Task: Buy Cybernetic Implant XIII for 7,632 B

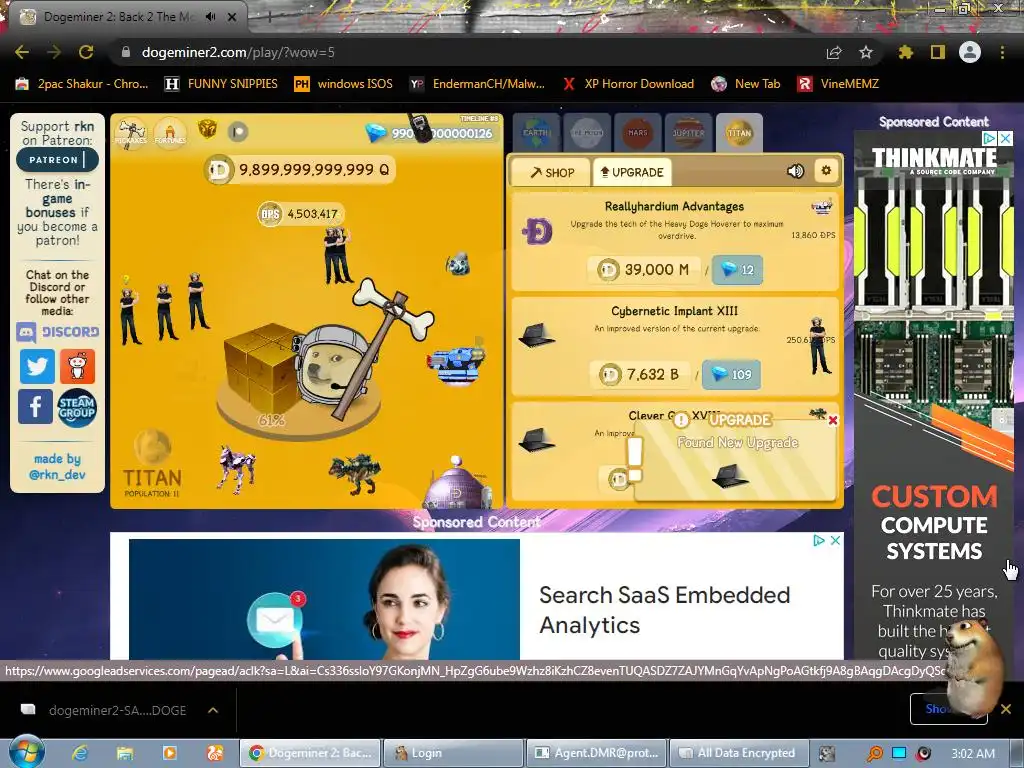Action: click(x=640, y=374)
